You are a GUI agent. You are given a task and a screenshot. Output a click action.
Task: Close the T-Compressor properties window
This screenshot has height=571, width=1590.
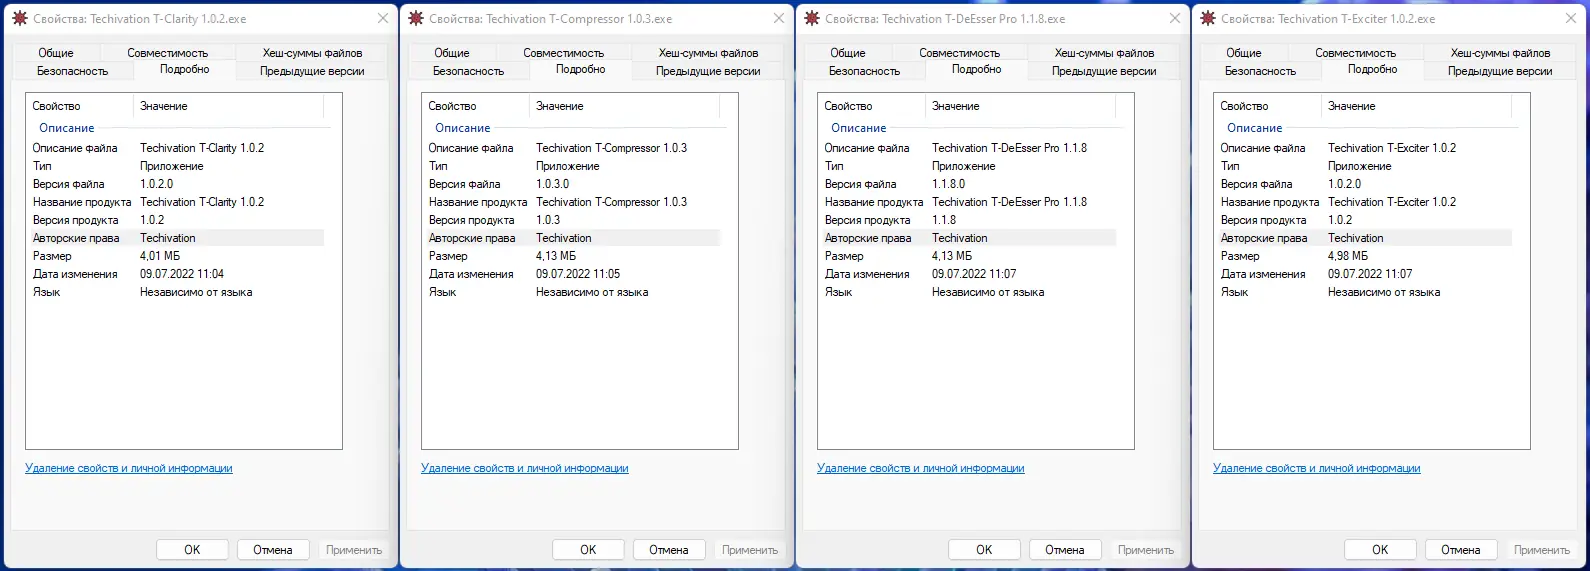[x=779, y=18]
